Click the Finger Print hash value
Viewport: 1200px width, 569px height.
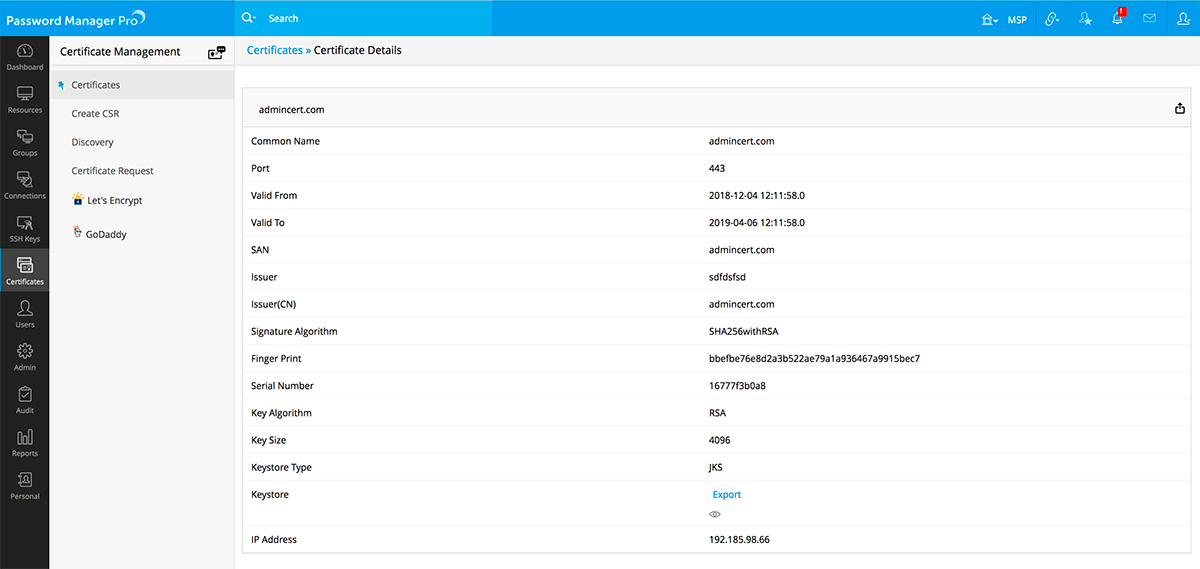click(x=814, y=358)
